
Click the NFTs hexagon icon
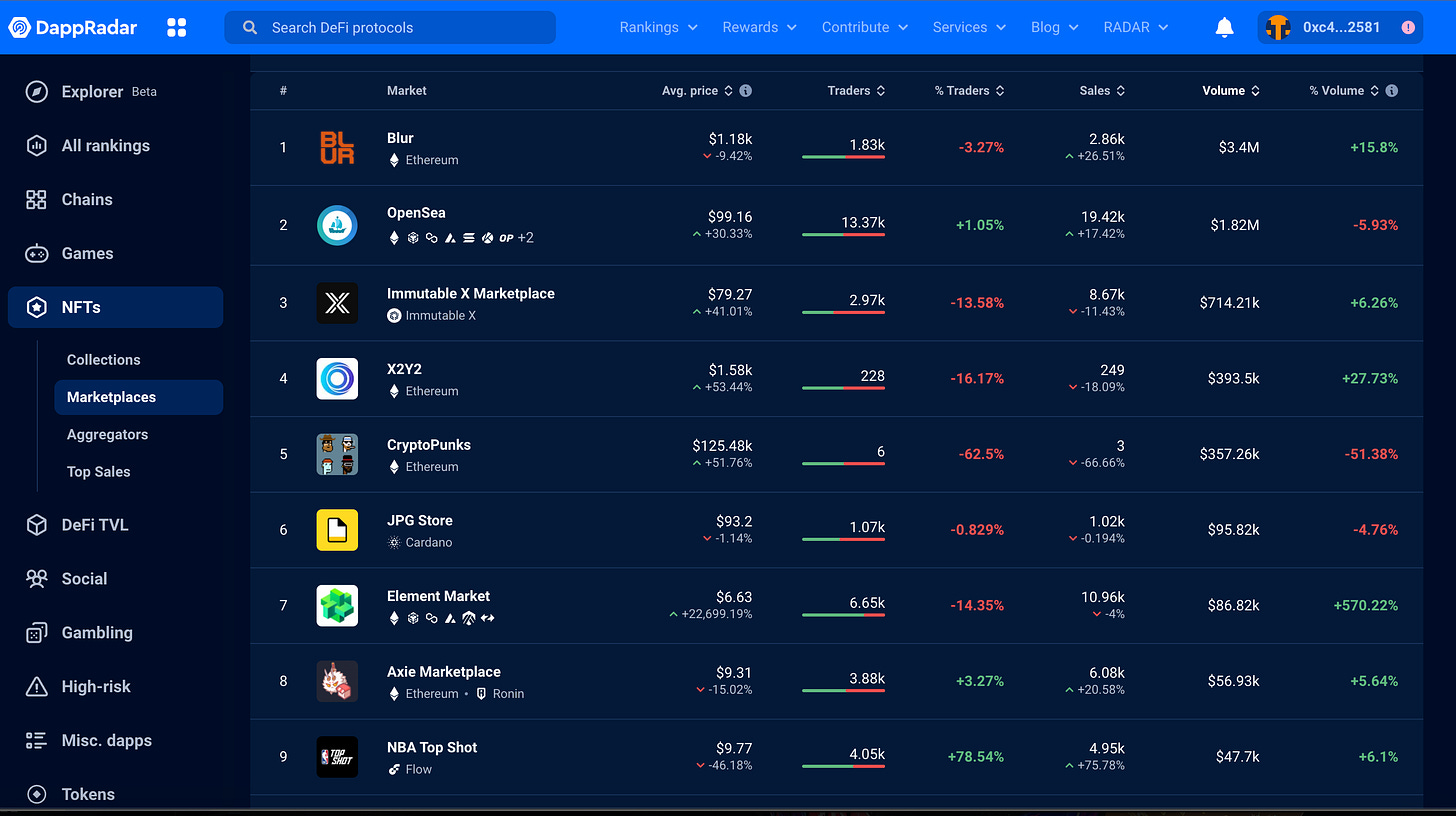[37, 307]
